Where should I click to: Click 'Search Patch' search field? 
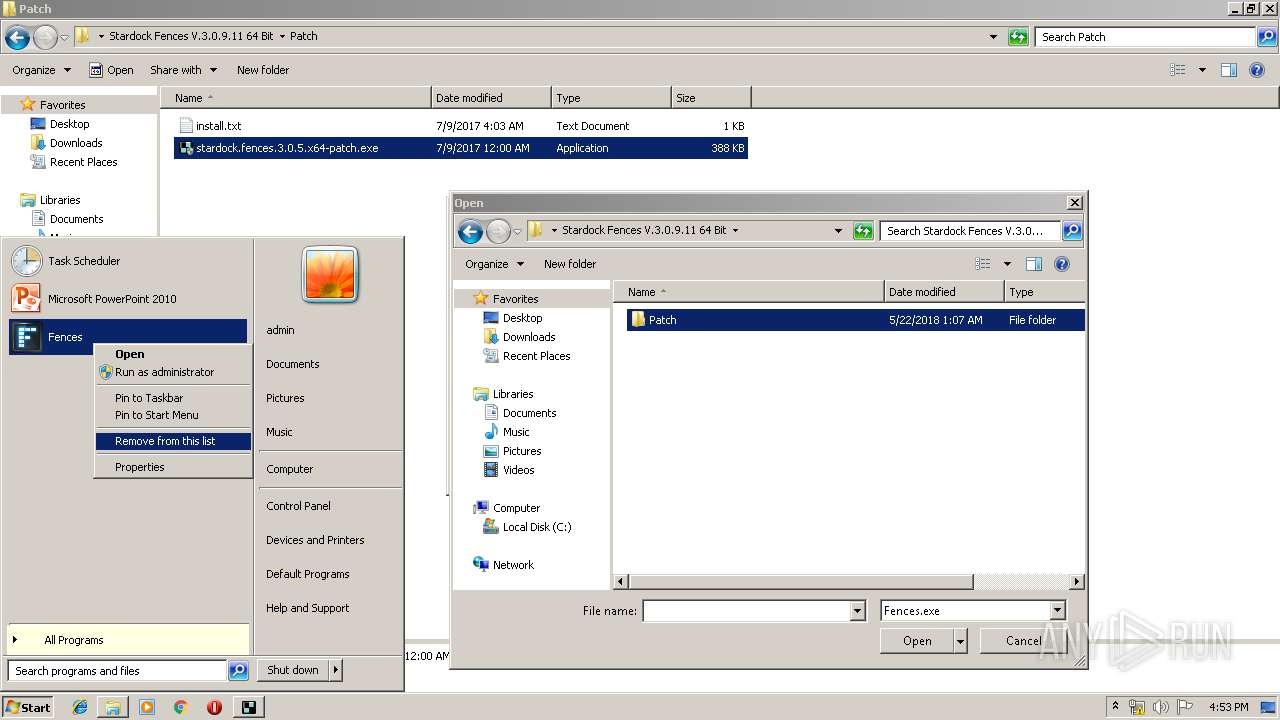tap(1145, 37)
